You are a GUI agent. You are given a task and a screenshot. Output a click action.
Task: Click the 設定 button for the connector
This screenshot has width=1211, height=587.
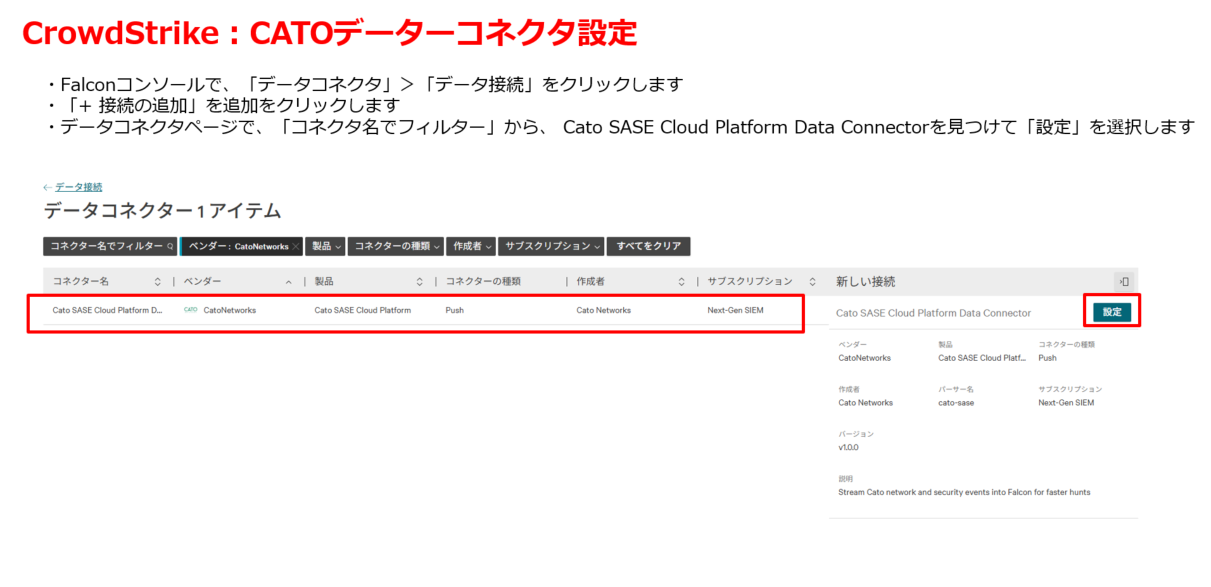coord(1112,312)
